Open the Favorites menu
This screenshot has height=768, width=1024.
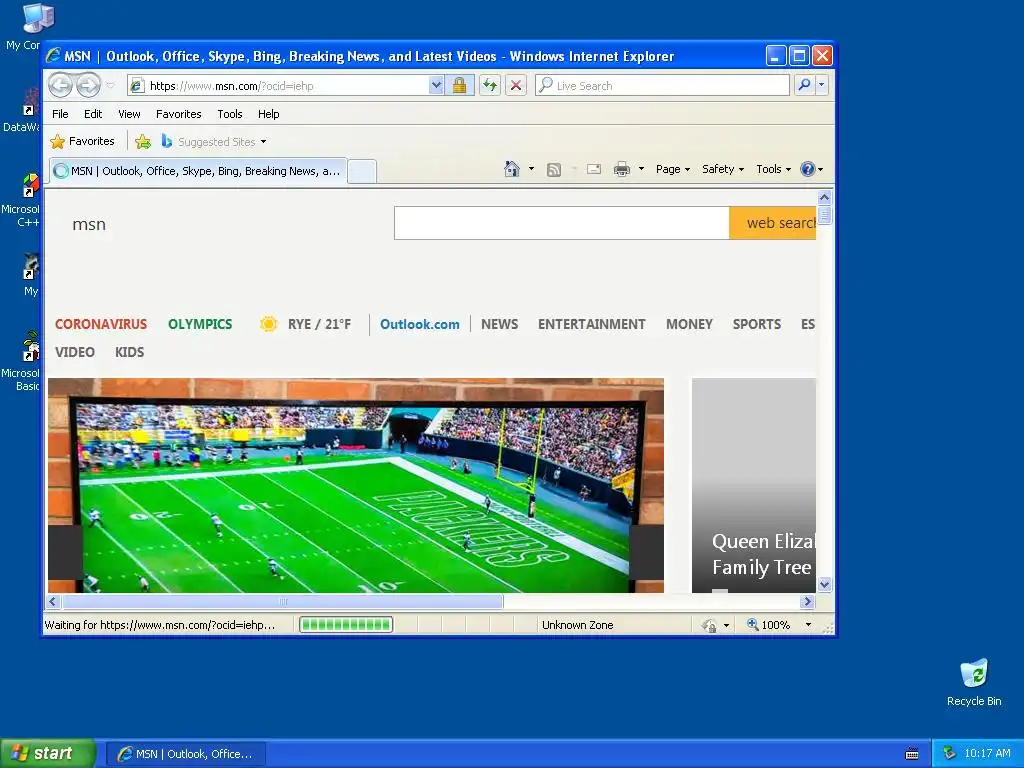pyautogui.click(x=178, y=114)
